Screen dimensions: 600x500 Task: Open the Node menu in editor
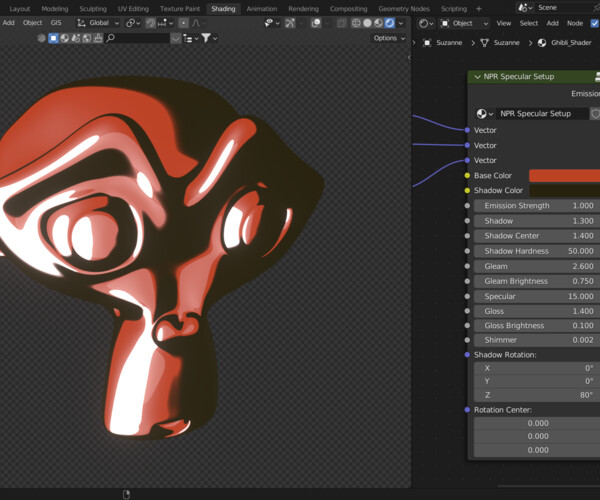tap(574, 23)
